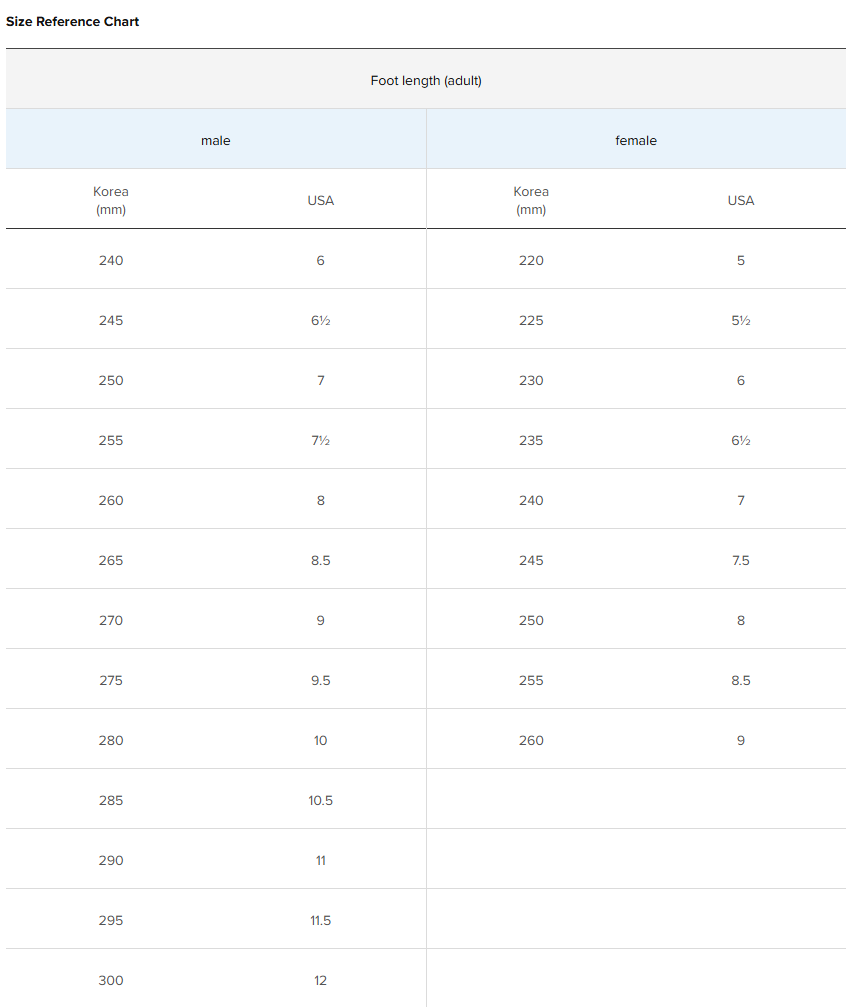Select the female column header
This screenshot has width=849, height=1007.
tap(636, 141)
